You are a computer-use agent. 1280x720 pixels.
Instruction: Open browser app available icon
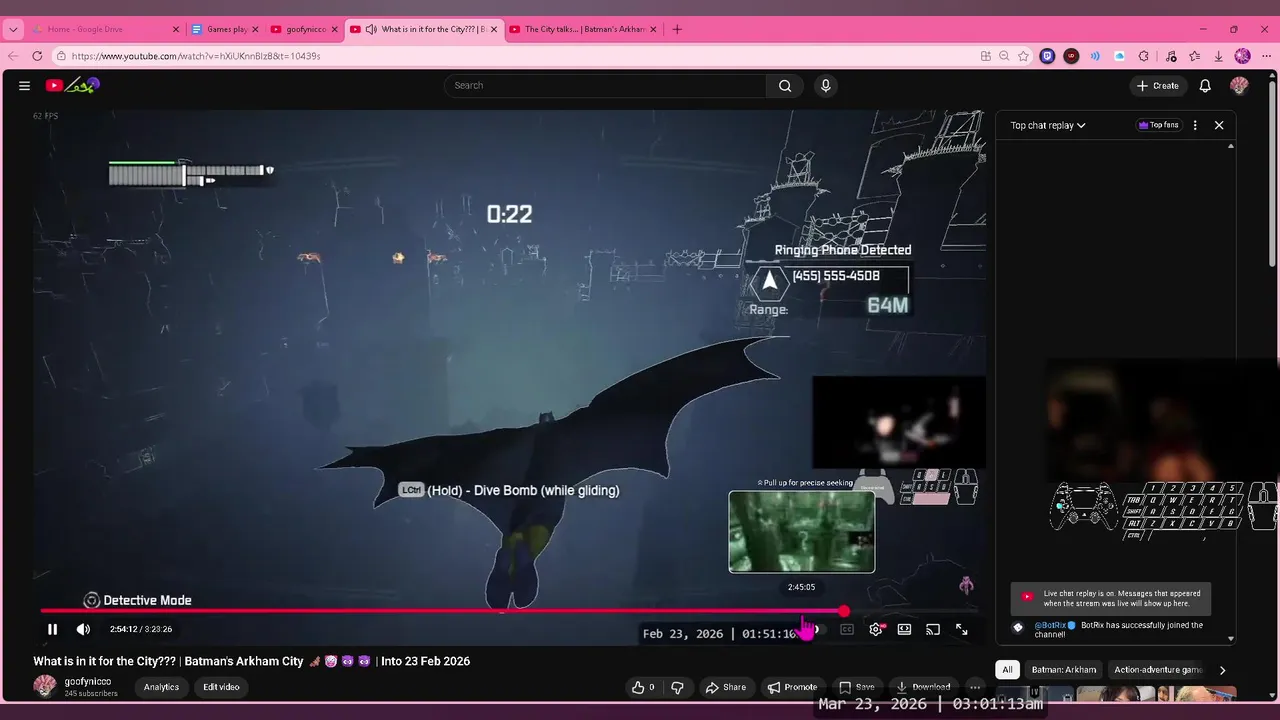[985, 56]
